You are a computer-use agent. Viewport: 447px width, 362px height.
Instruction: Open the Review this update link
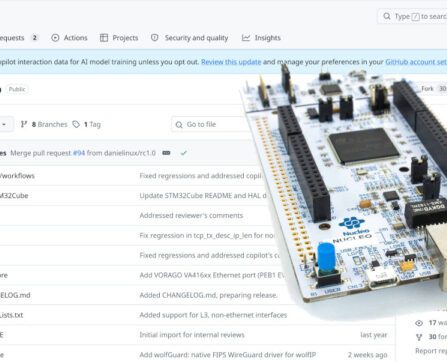pos(231,62)
